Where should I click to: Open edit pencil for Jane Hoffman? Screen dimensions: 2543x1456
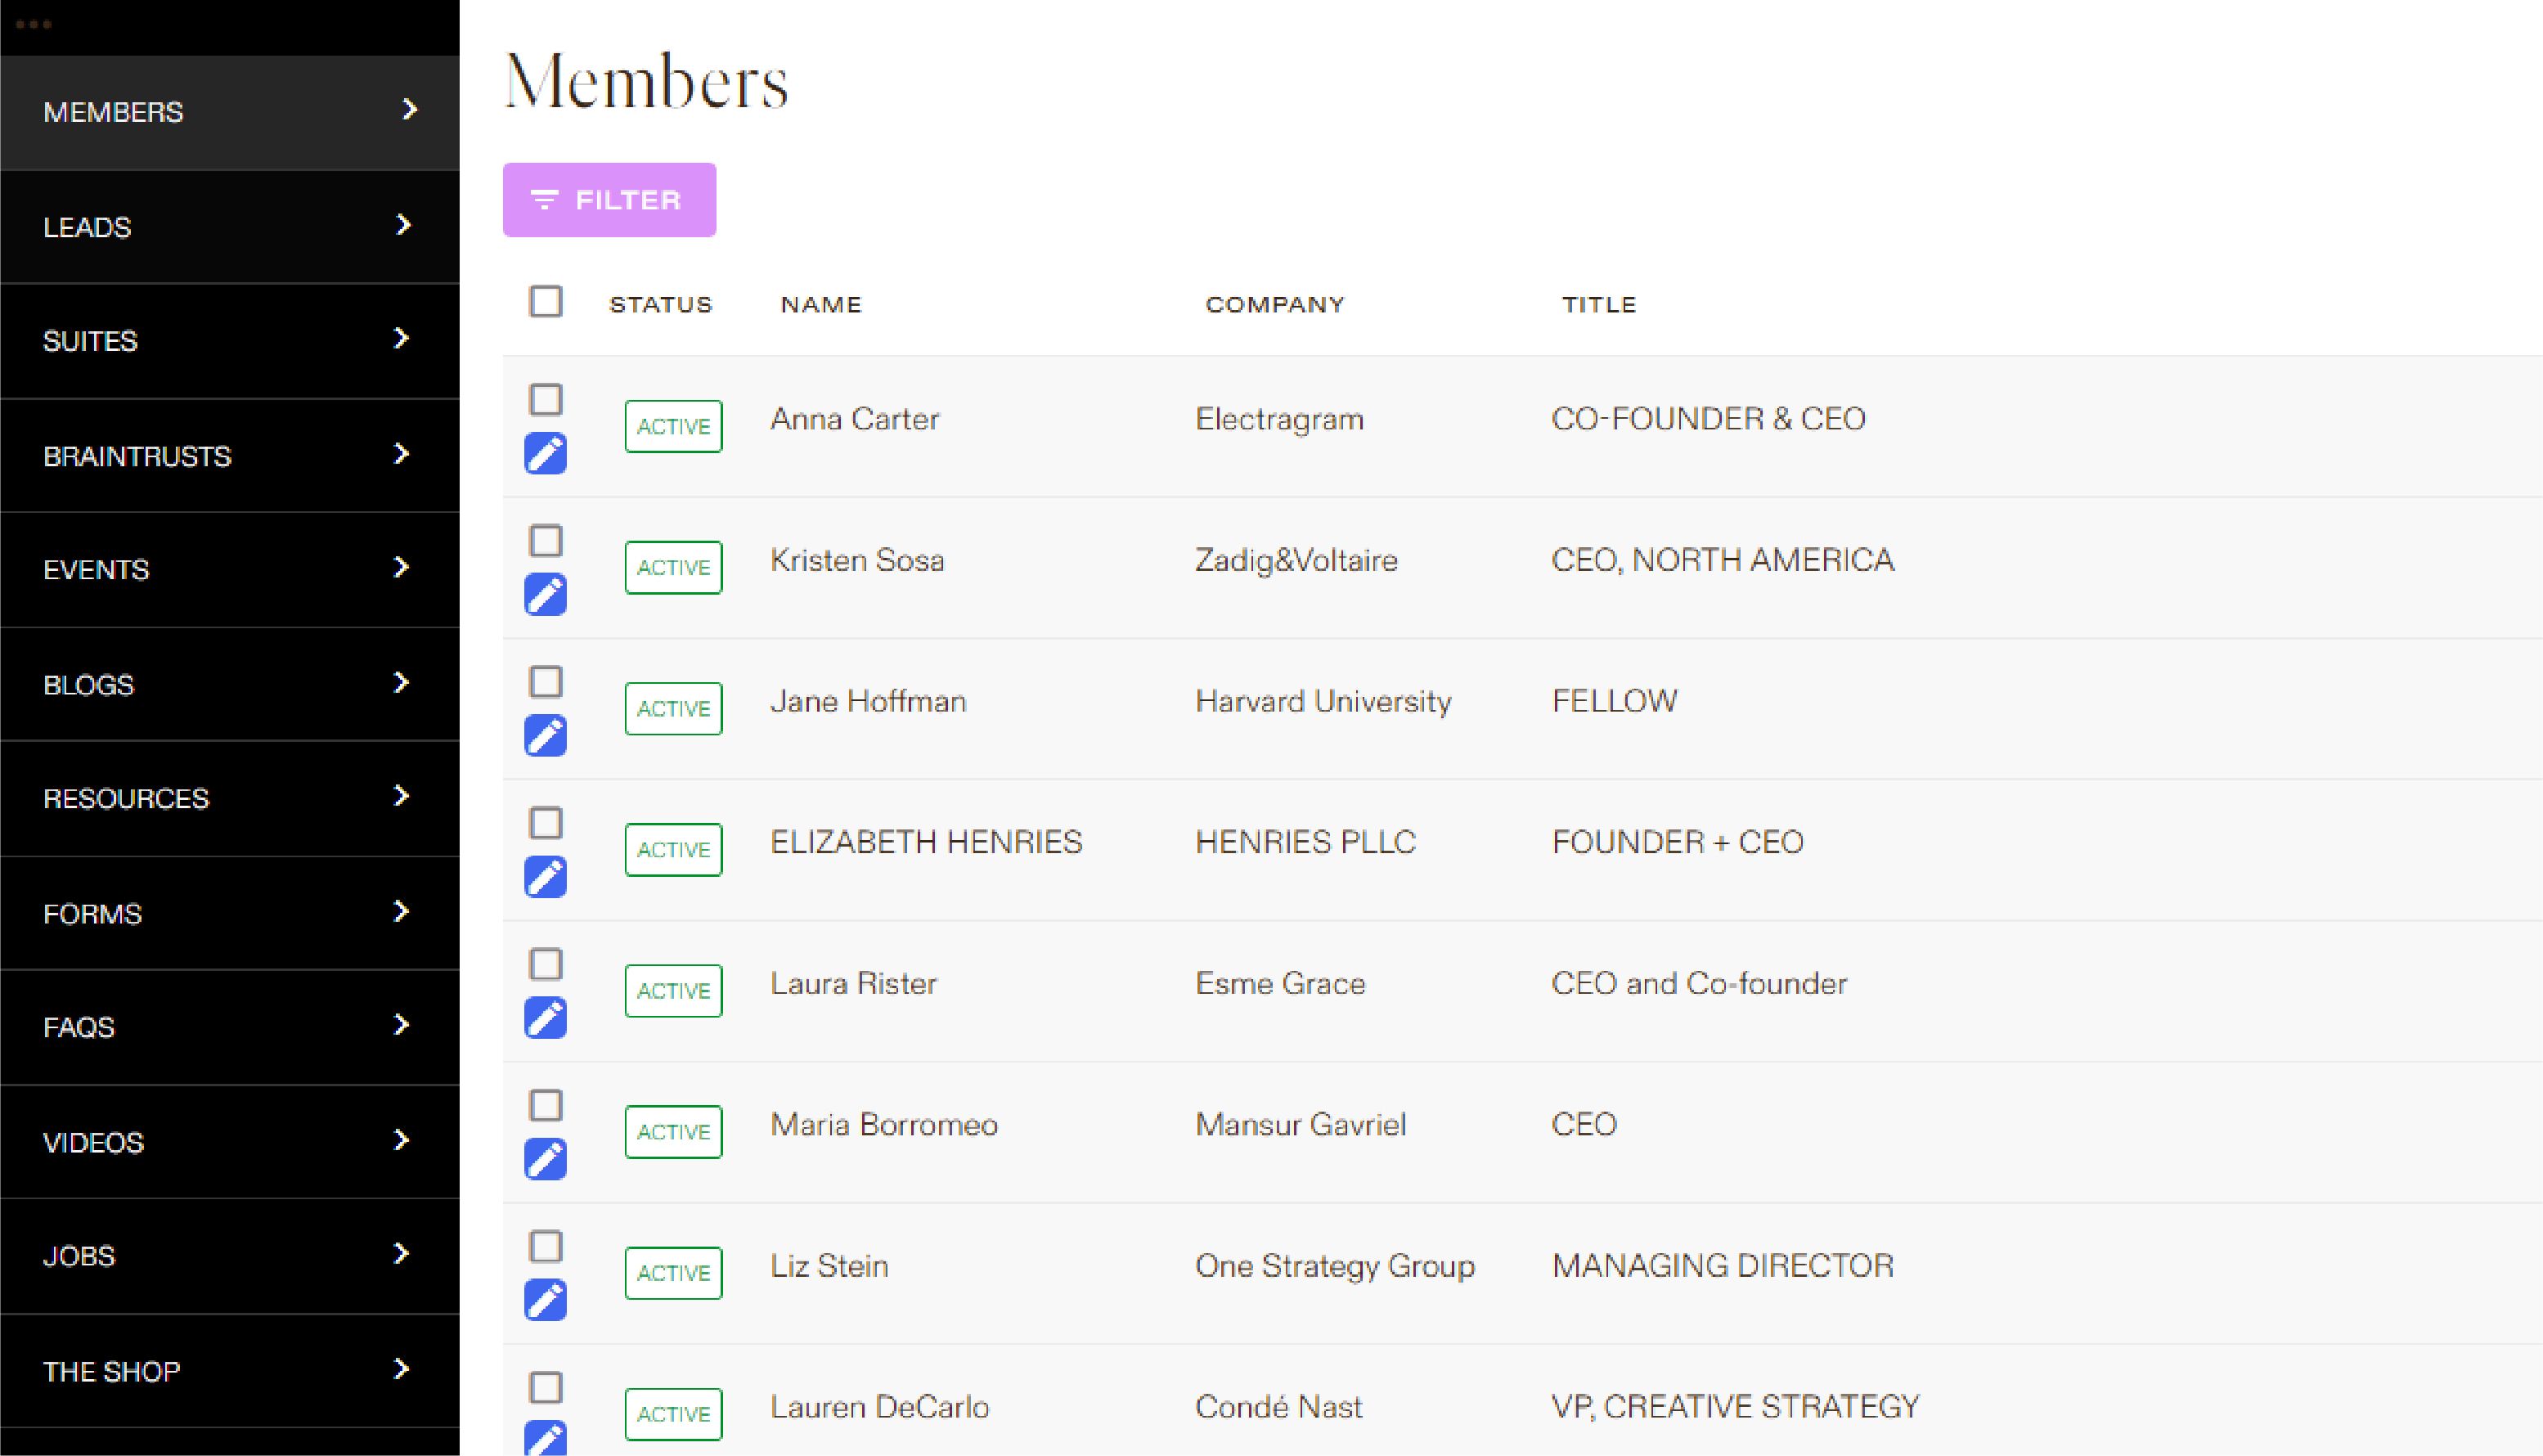point(546,735)
